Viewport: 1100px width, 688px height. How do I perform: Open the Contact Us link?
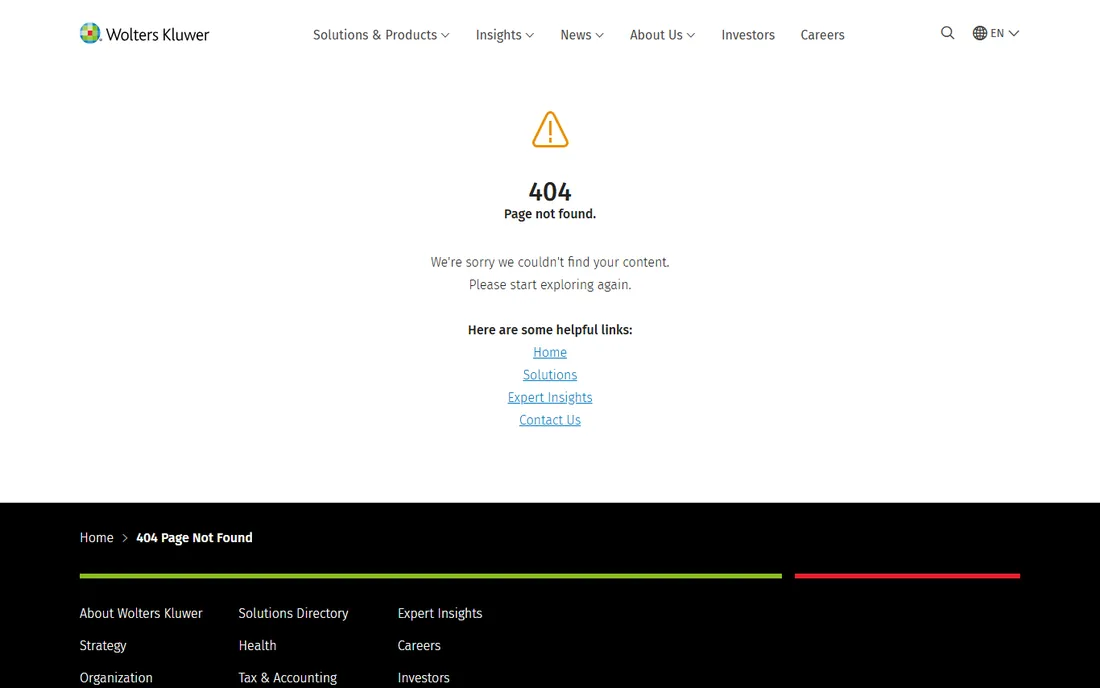pyautogui.click(x=550, y=419)
